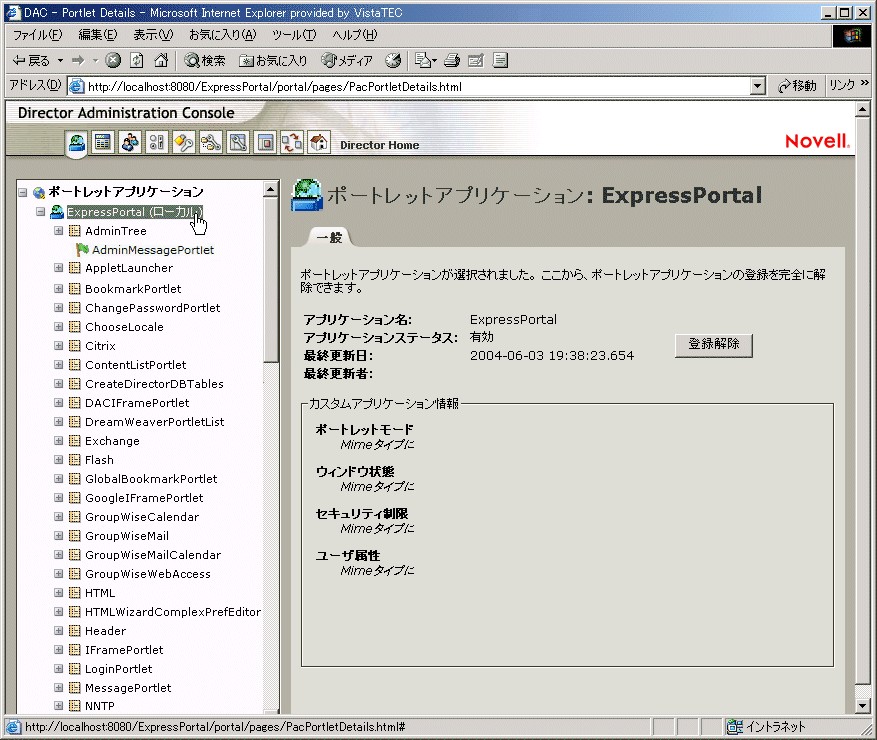Click the refresh icon in the browser toolbar
Viewport: 877px width, 740px height.
137,59
